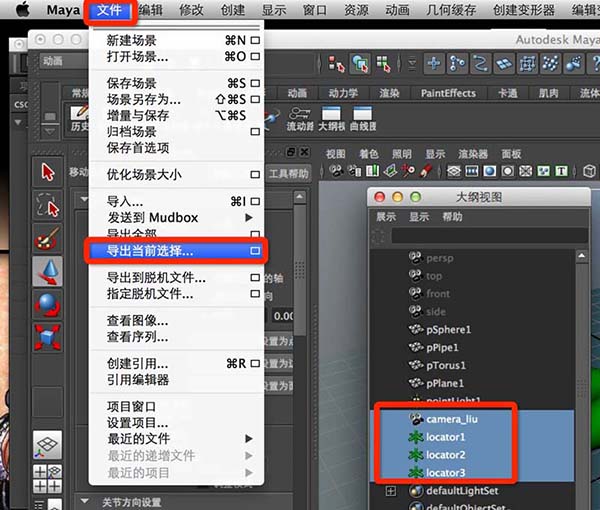Open options box for 新建场景
Screen dimensions: 600x510
[x=255, y=40]
